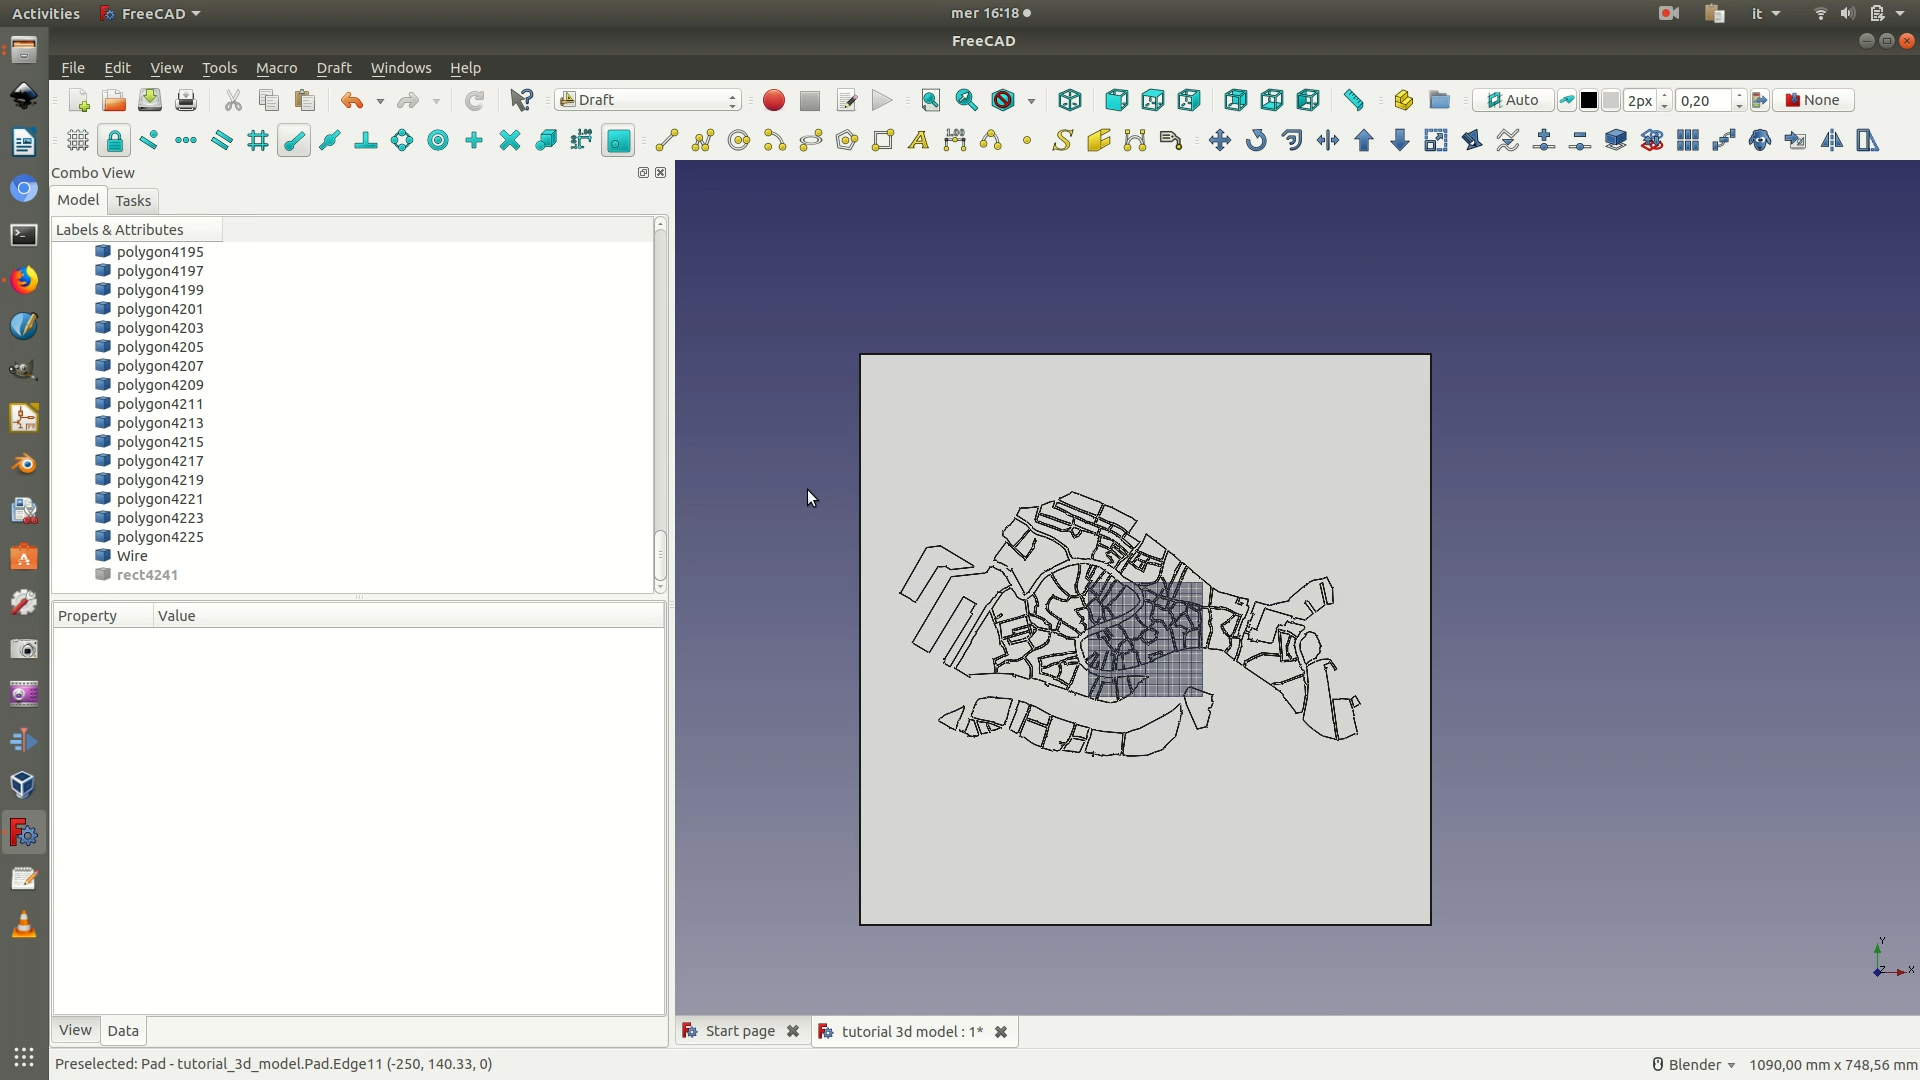Click the Activities button

tap(45, 13)
